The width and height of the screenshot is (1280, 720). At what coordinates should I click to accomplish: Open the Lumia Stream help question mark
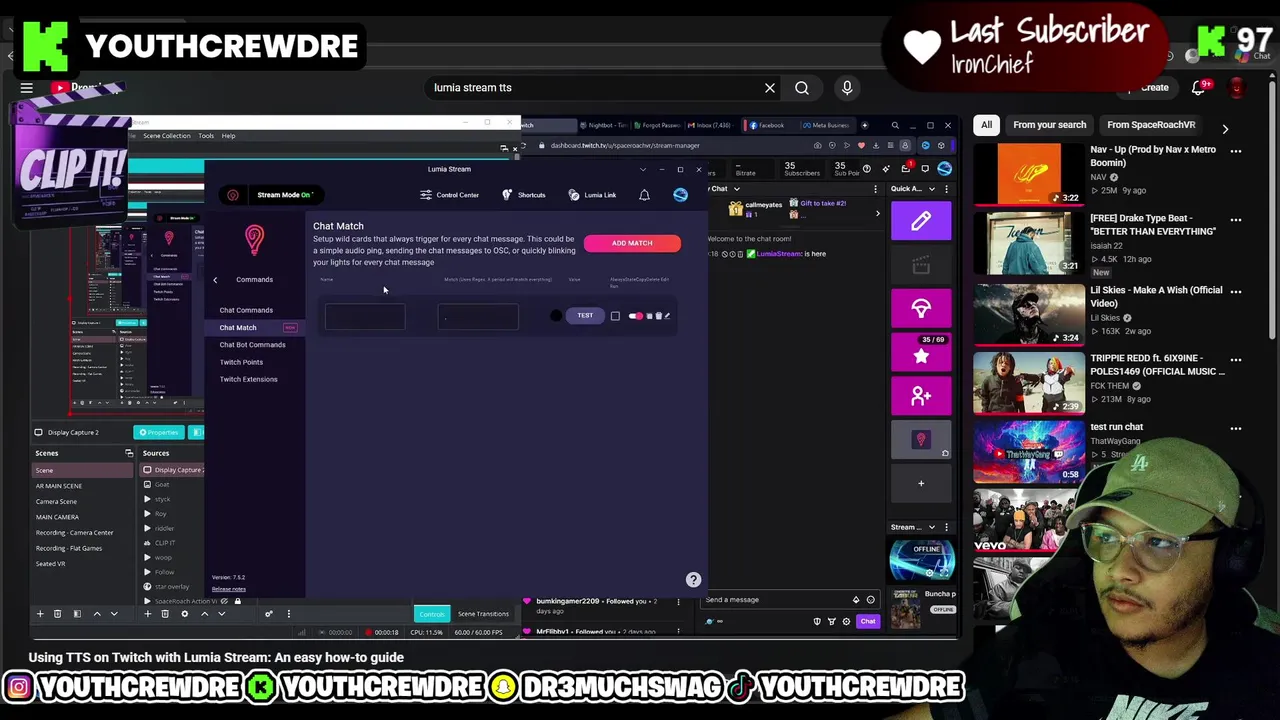(x=693, y=580)
